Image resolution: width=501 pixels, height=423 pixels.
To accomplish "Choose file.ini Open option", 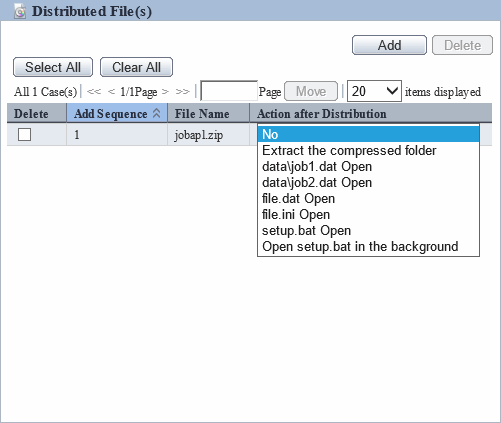I will (x=368, y=215).
